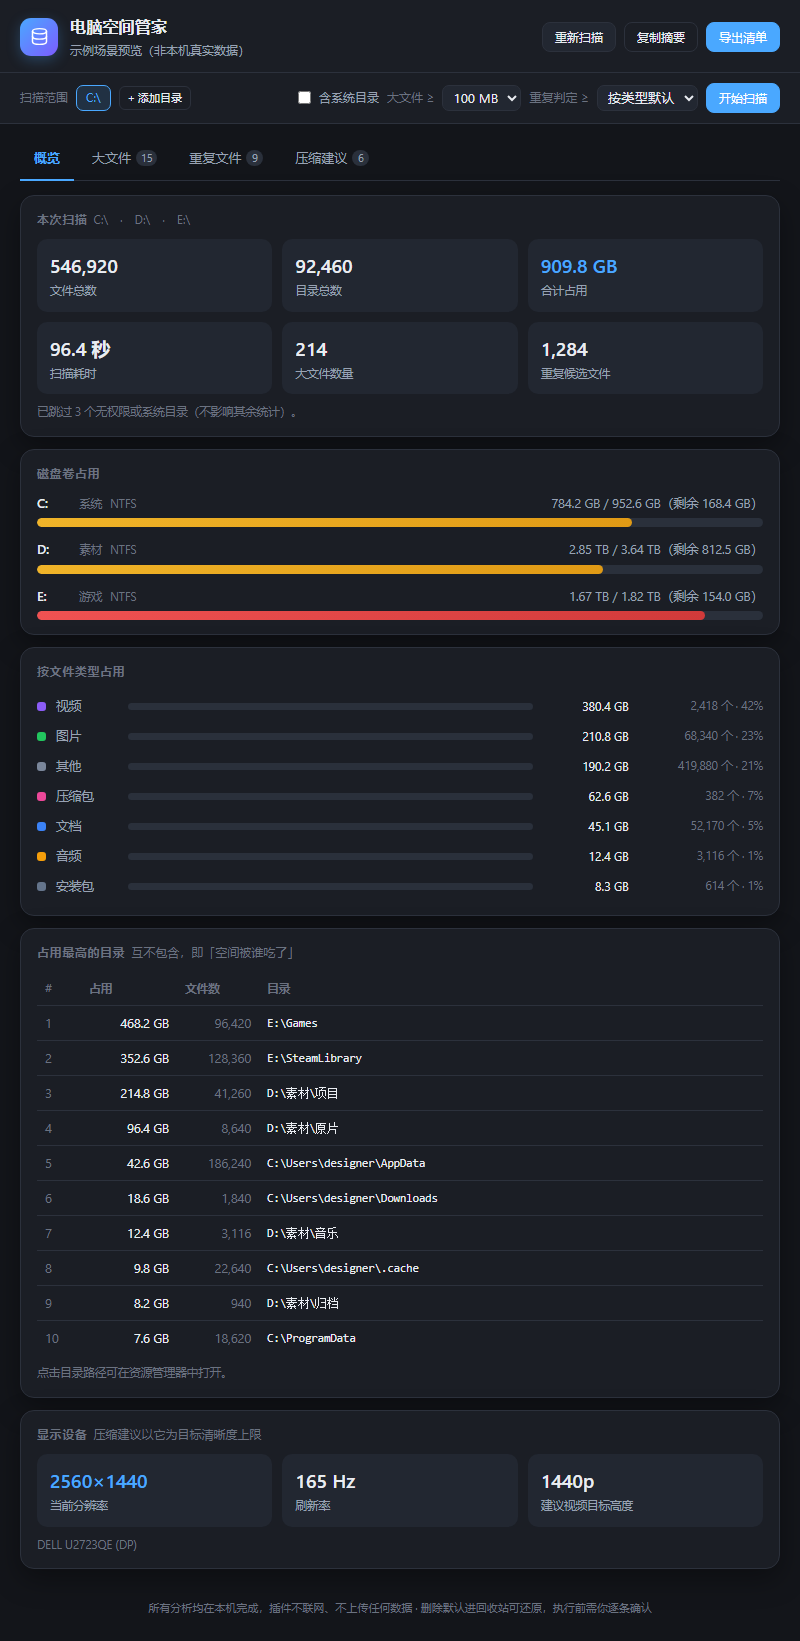Click the 2560×1440 当前分辨率 value
Viewport: 800px width, 1641px height.
(99, 1481)
